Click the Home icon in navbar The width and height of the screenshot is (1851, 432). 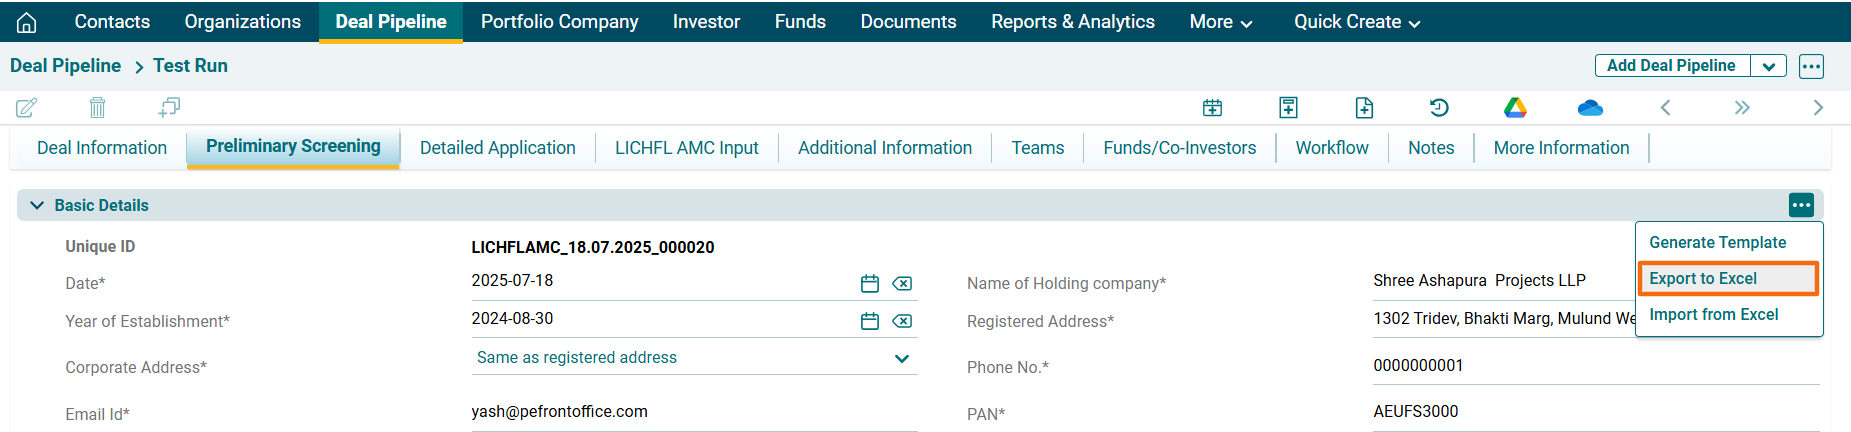pyautogui.click(x=27, y=22)
